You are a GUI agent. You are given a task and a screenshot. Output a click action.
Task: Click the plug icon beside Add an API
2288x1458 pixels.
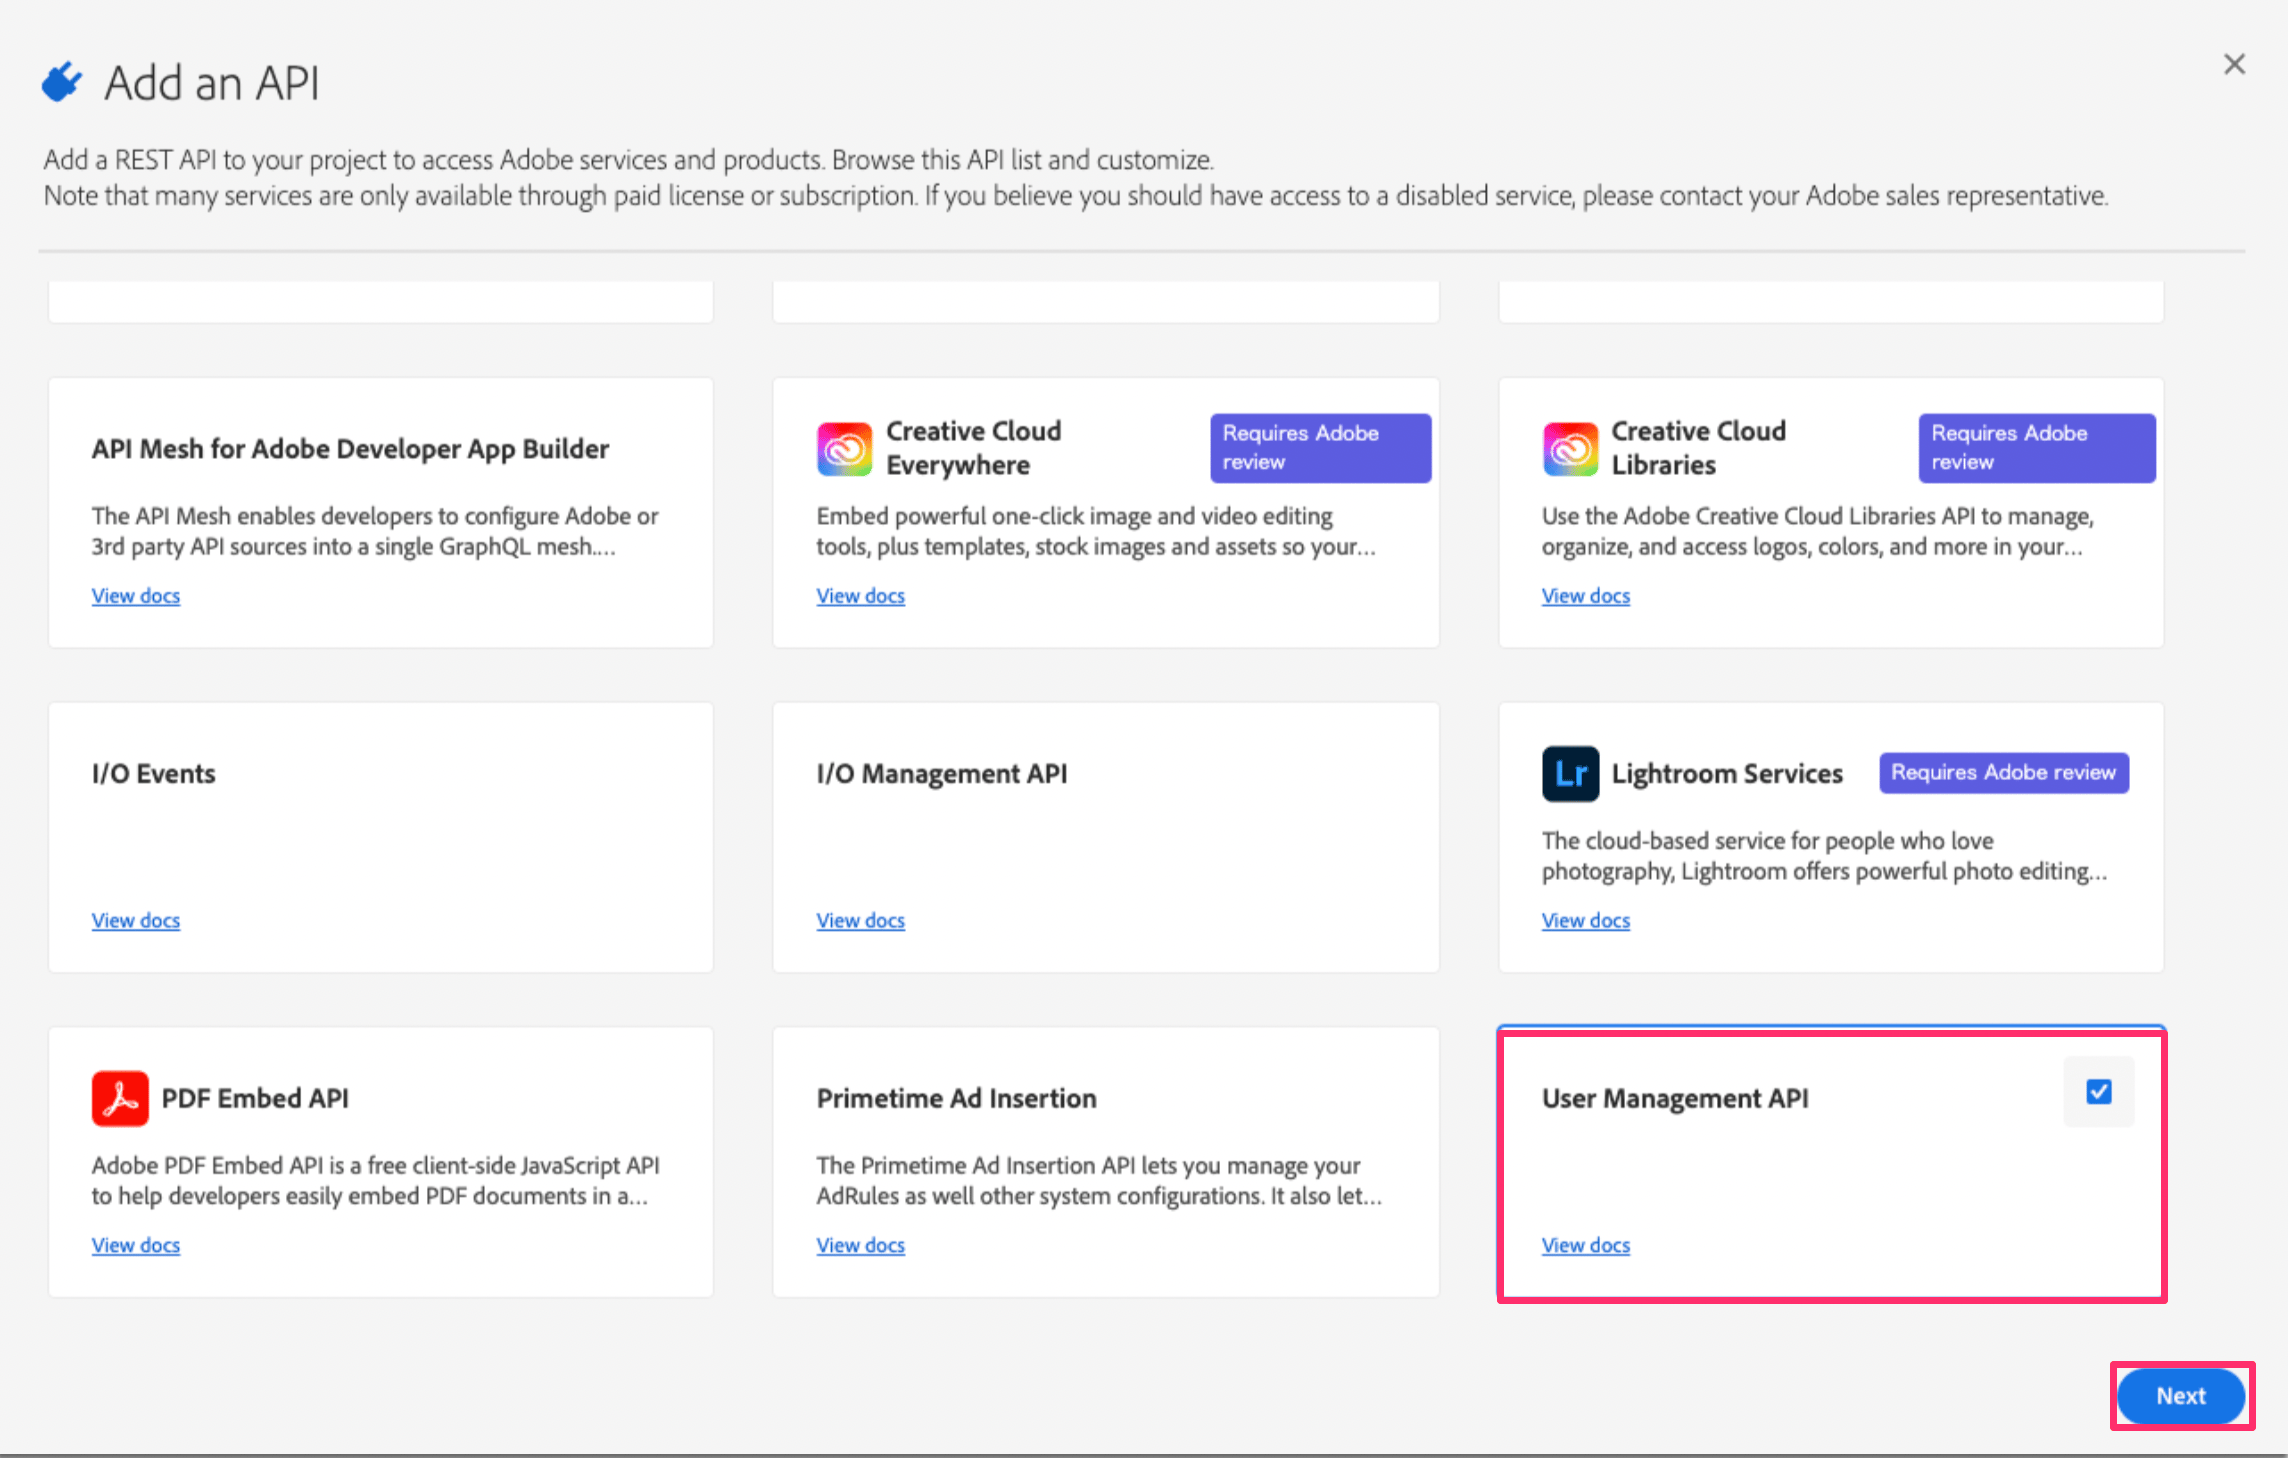tap(62, 82)
